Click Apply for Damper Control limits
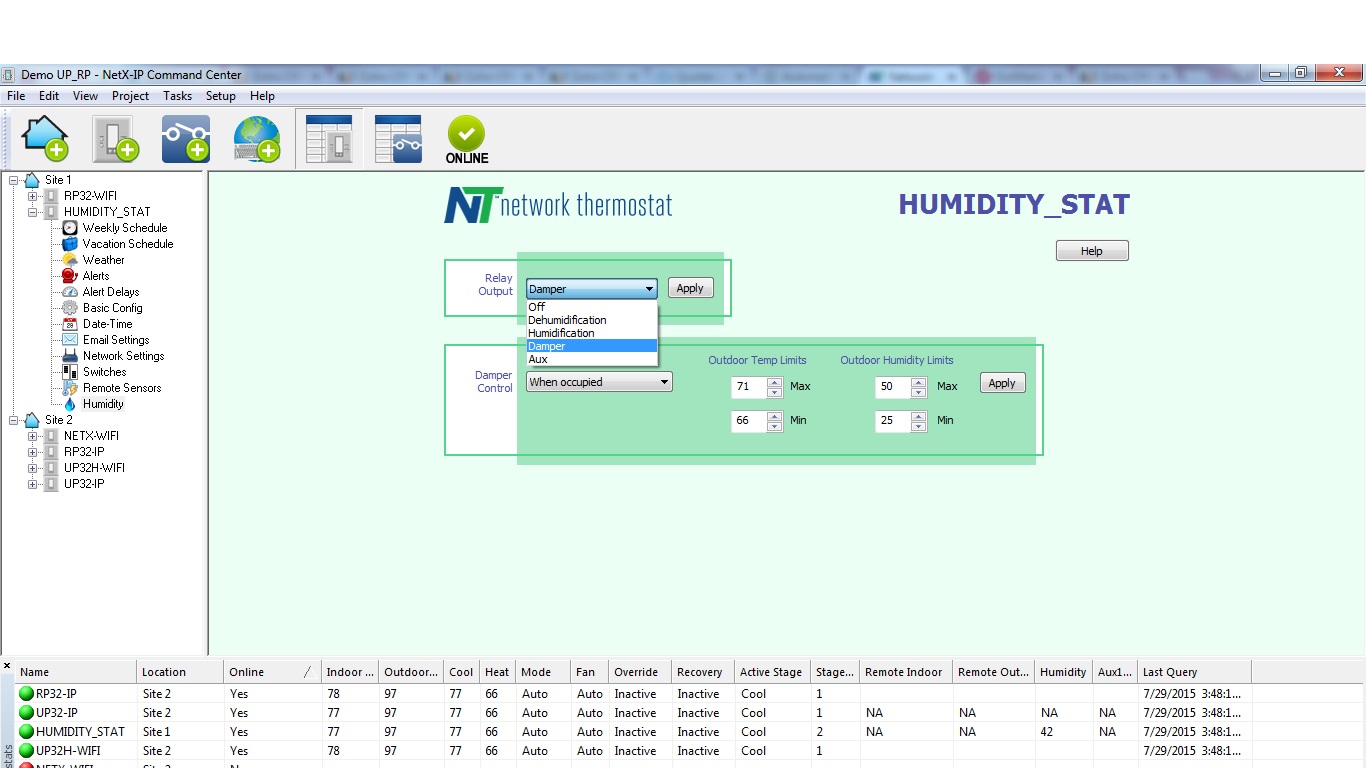 (x=1002, y=383)
